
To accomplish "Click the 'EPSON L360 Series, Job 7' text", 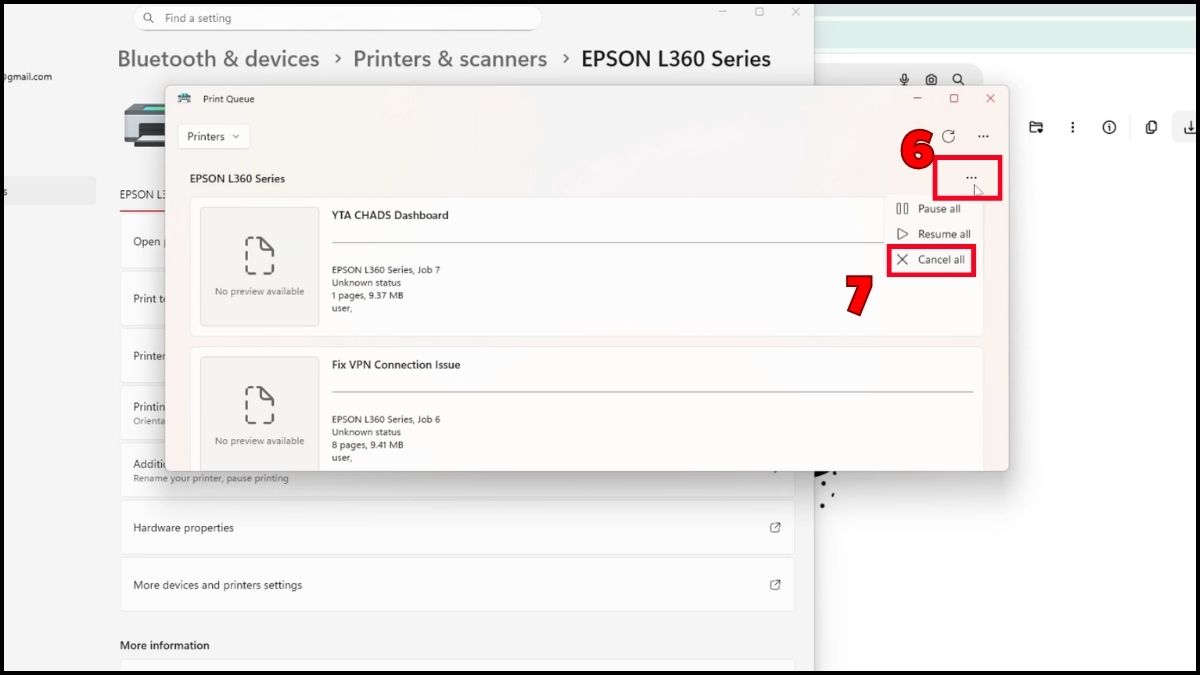I will 386,270.
